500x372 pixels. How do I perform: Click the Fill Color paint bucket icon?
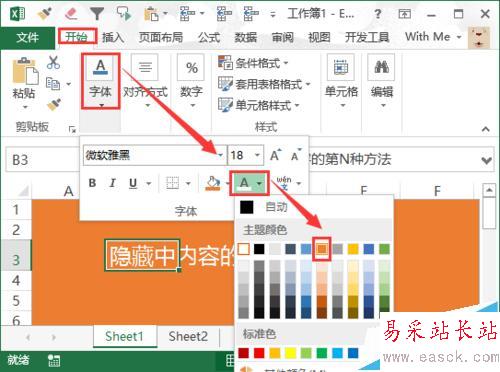(x=213, y=183)
